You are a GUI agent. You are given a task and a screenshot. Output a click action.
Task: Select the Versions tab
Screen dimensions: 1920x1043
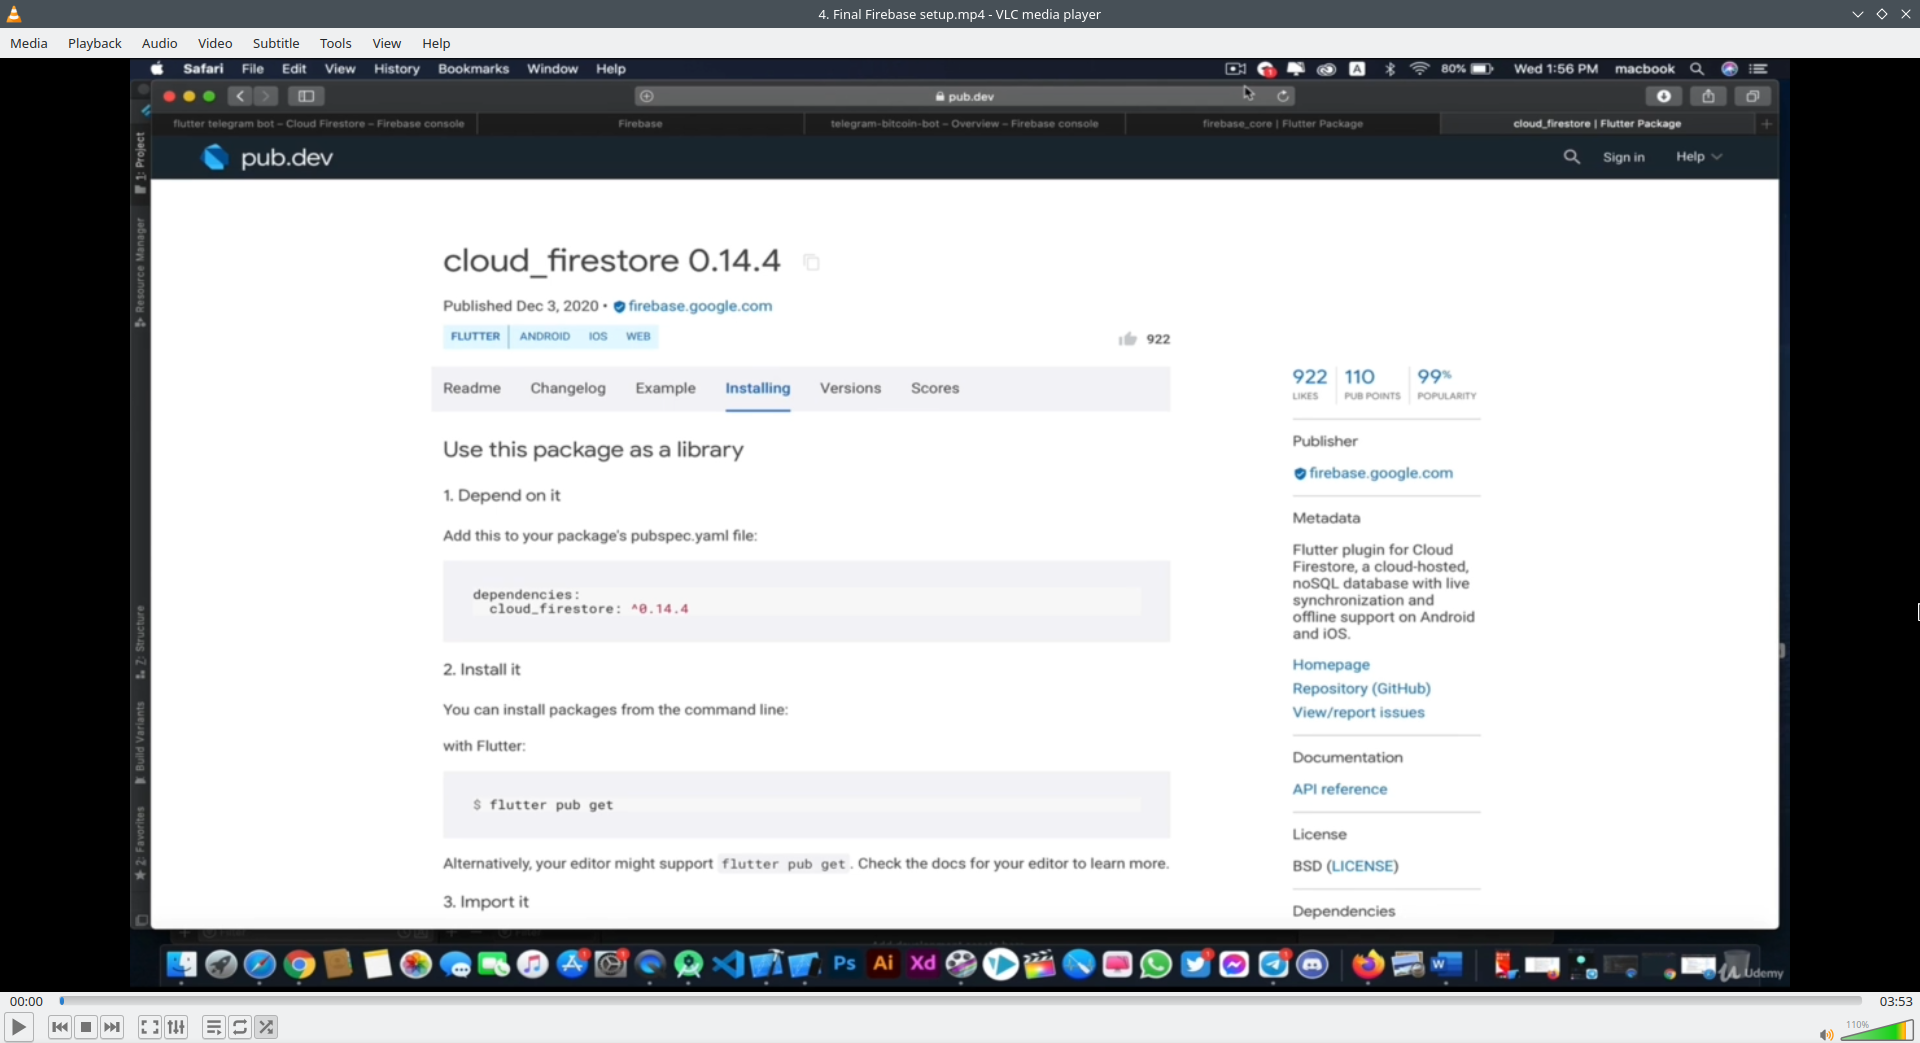(850, 388)
